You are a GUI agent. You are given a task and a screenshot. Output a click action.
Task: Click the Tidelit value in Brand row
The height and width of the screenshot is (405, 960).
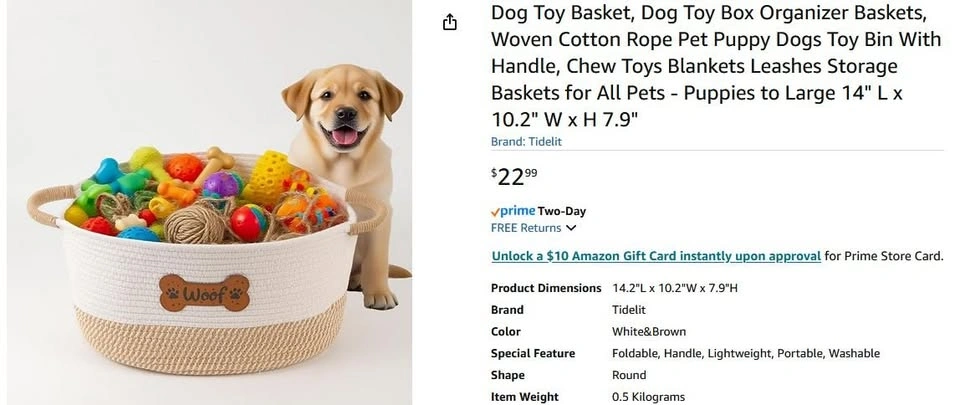pos(629,310)
